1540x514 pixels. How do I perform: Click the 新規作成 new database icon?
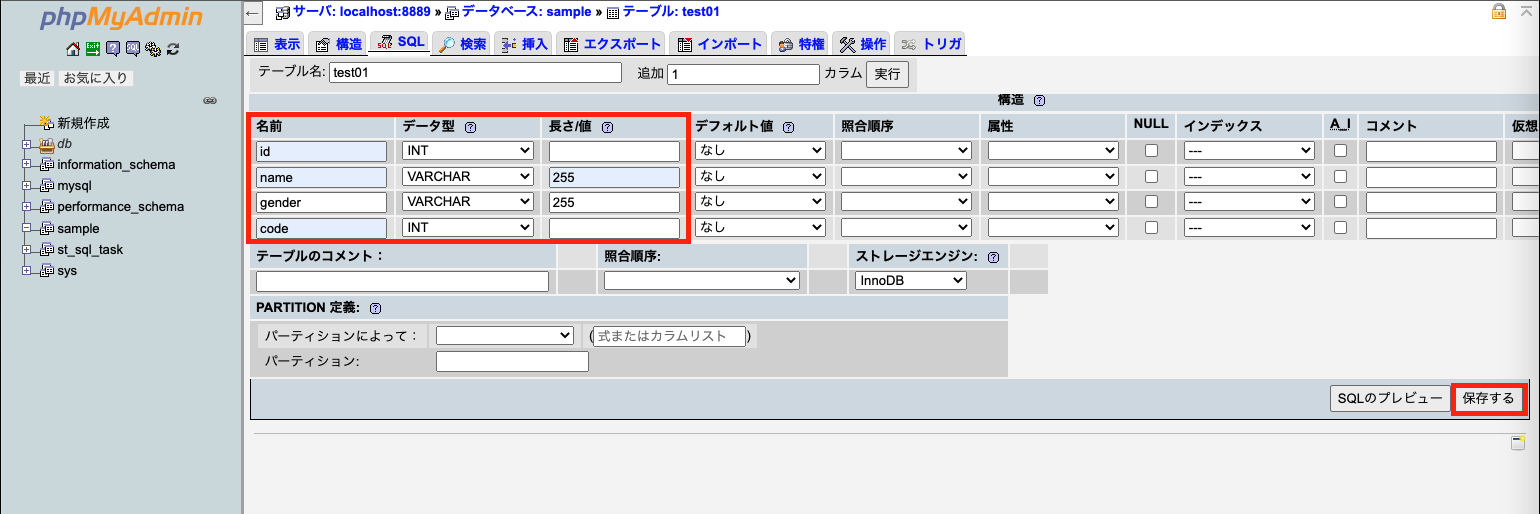click(46, 123)
